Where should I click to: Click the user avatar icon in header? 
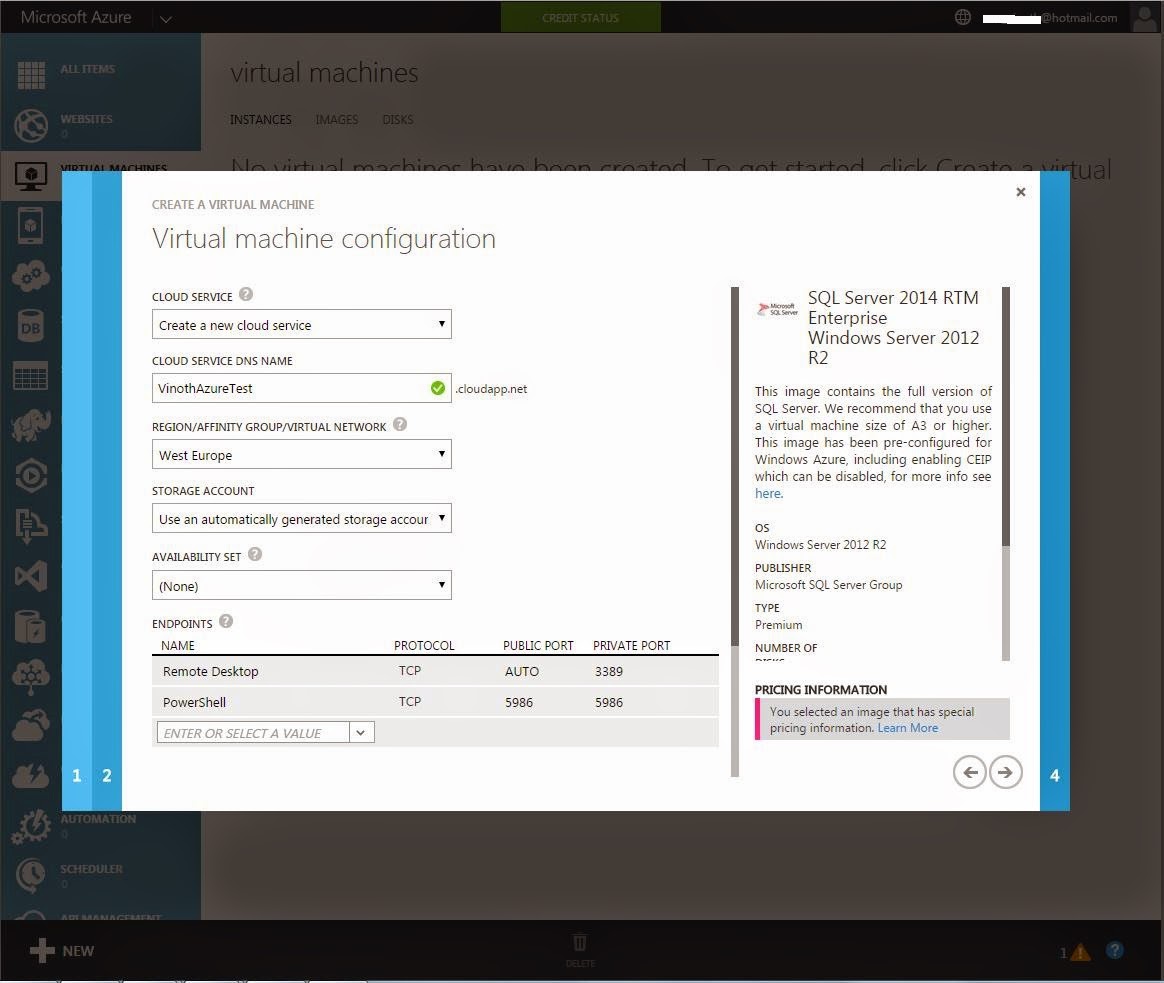(1144, 18)
